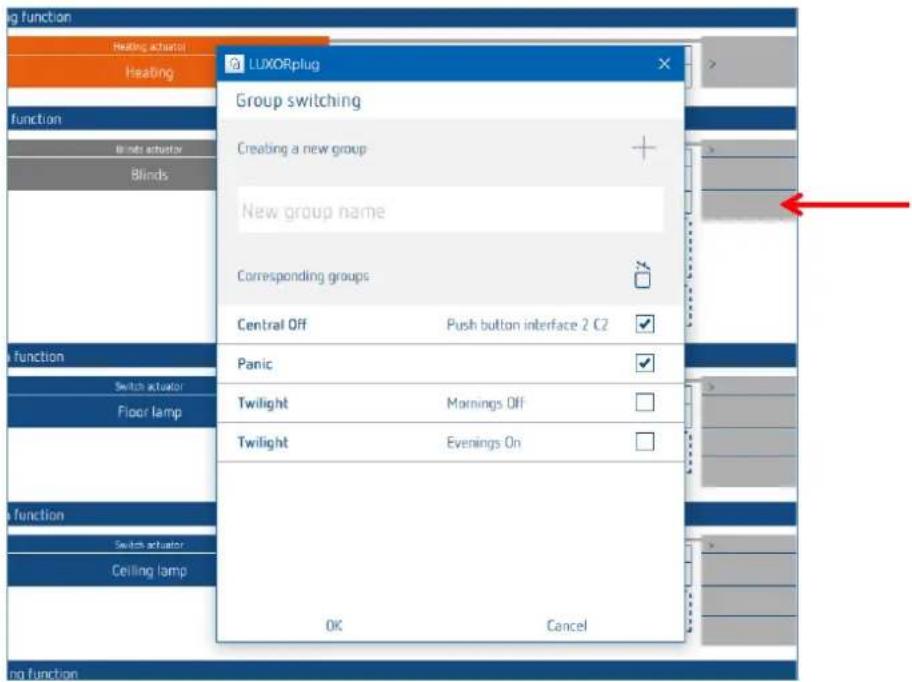The height and width of the screenshot is (682, 912).
Task: Click the Switch actuator header above Ceiling lamp
Action: pos(149,545)
